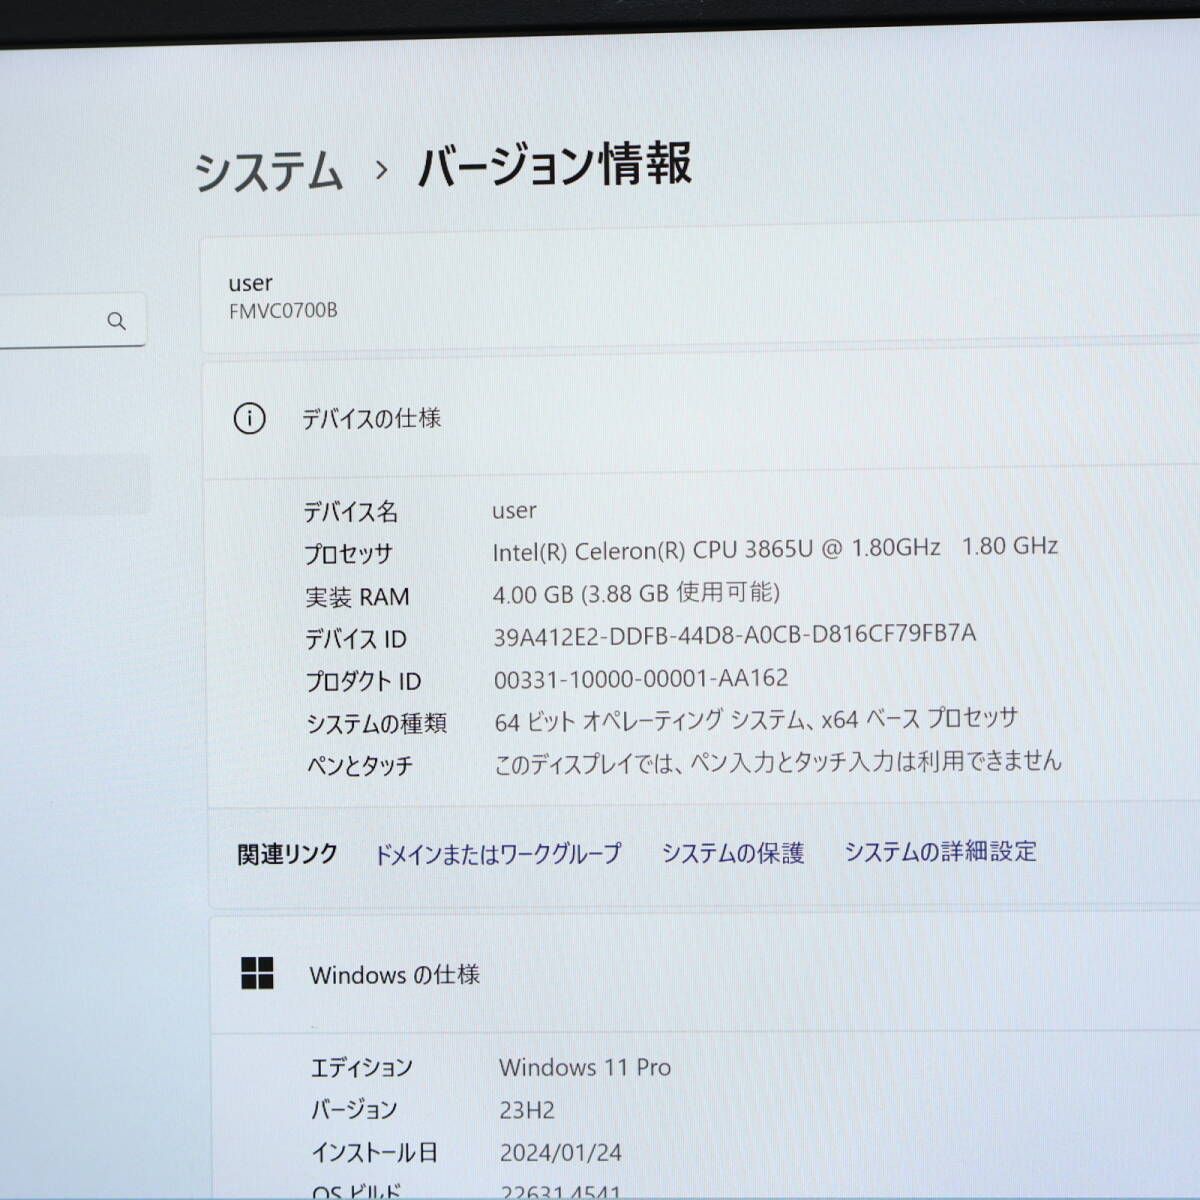Image resolution: width=1200 pixels, height=1200 pixels.
Task: Click the デバイス ID label
Action: coord(356,639)
